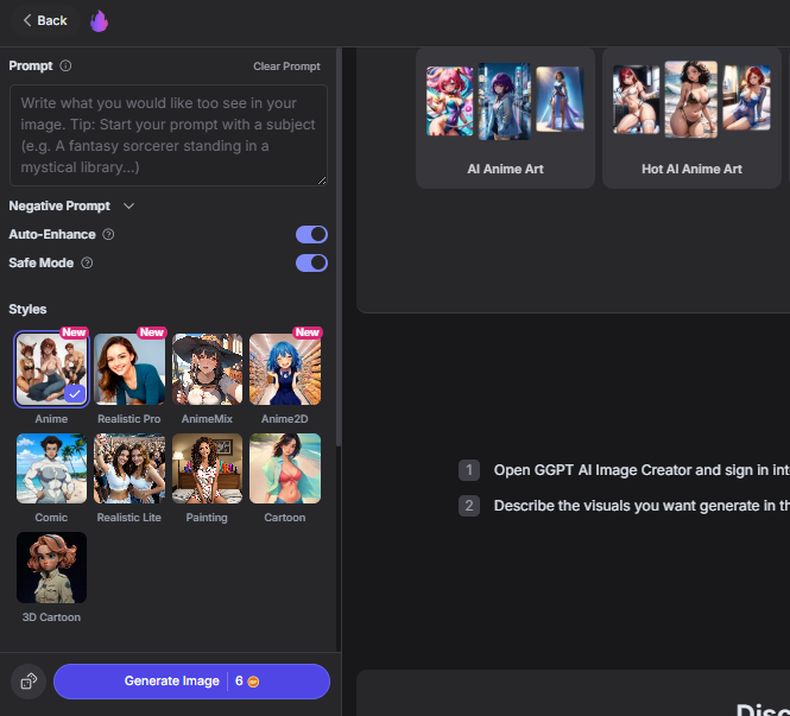
Task: Toggle the Auto-Enhance switch
Action: [311, 234]
